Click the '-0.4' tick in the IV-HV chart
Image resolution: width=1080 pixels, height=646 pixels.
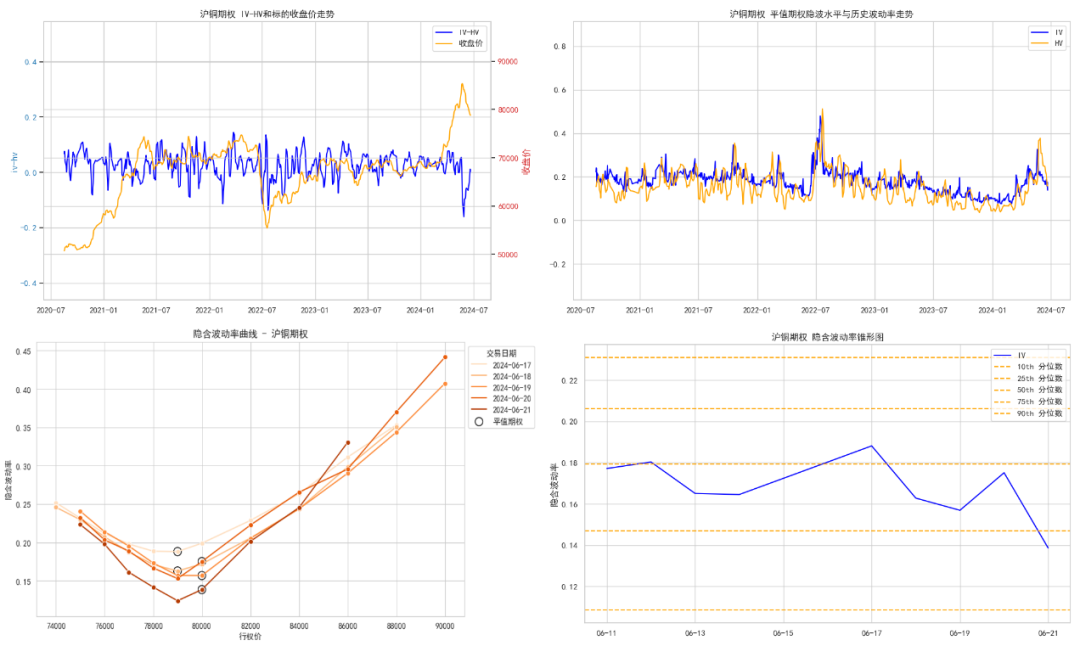[x=30, y=283]
